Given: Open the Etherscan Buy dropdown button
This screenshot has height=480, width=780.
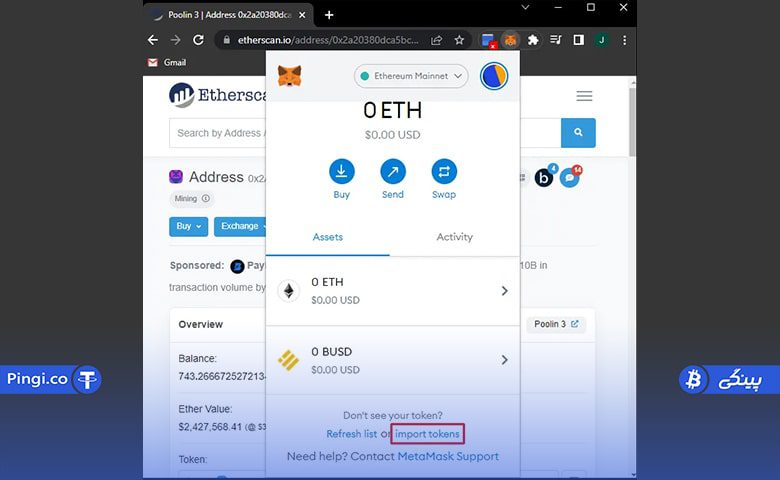Looking at the screenshot, I should [189, 226].
